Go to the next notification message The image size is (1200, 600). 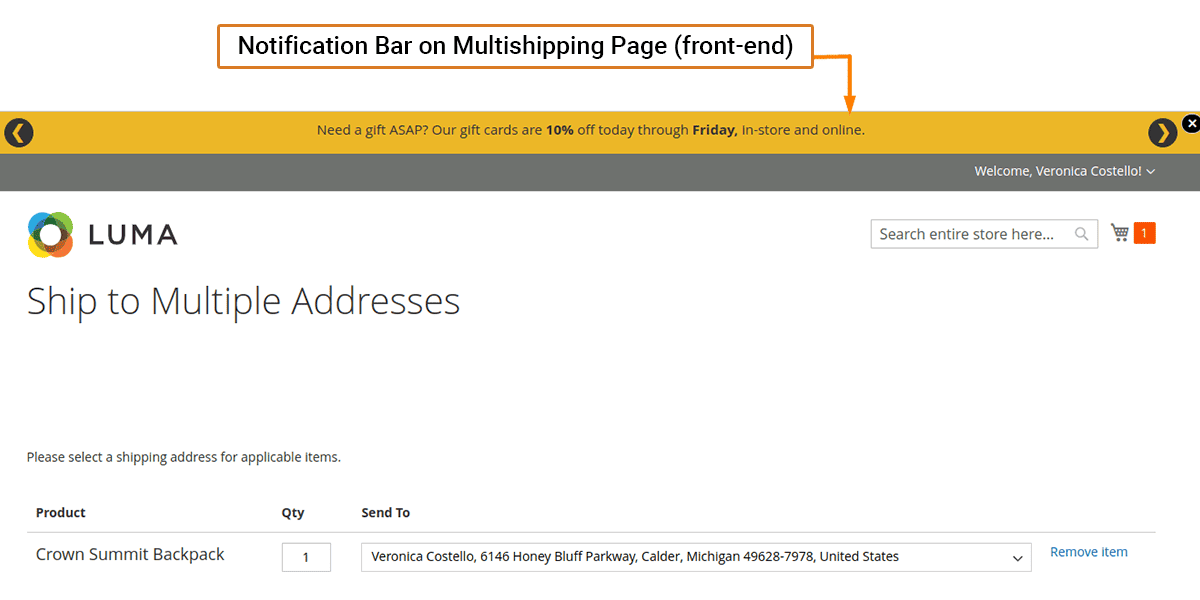tap(1162, 132)
